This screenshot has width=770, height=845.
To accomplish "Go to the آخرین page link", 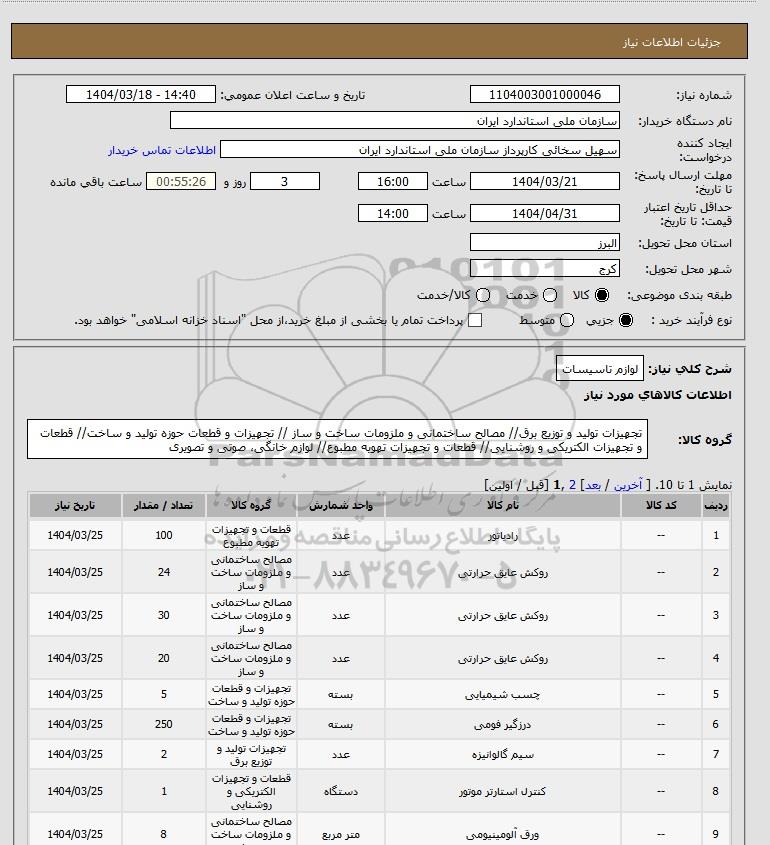I will click(628, 485).
